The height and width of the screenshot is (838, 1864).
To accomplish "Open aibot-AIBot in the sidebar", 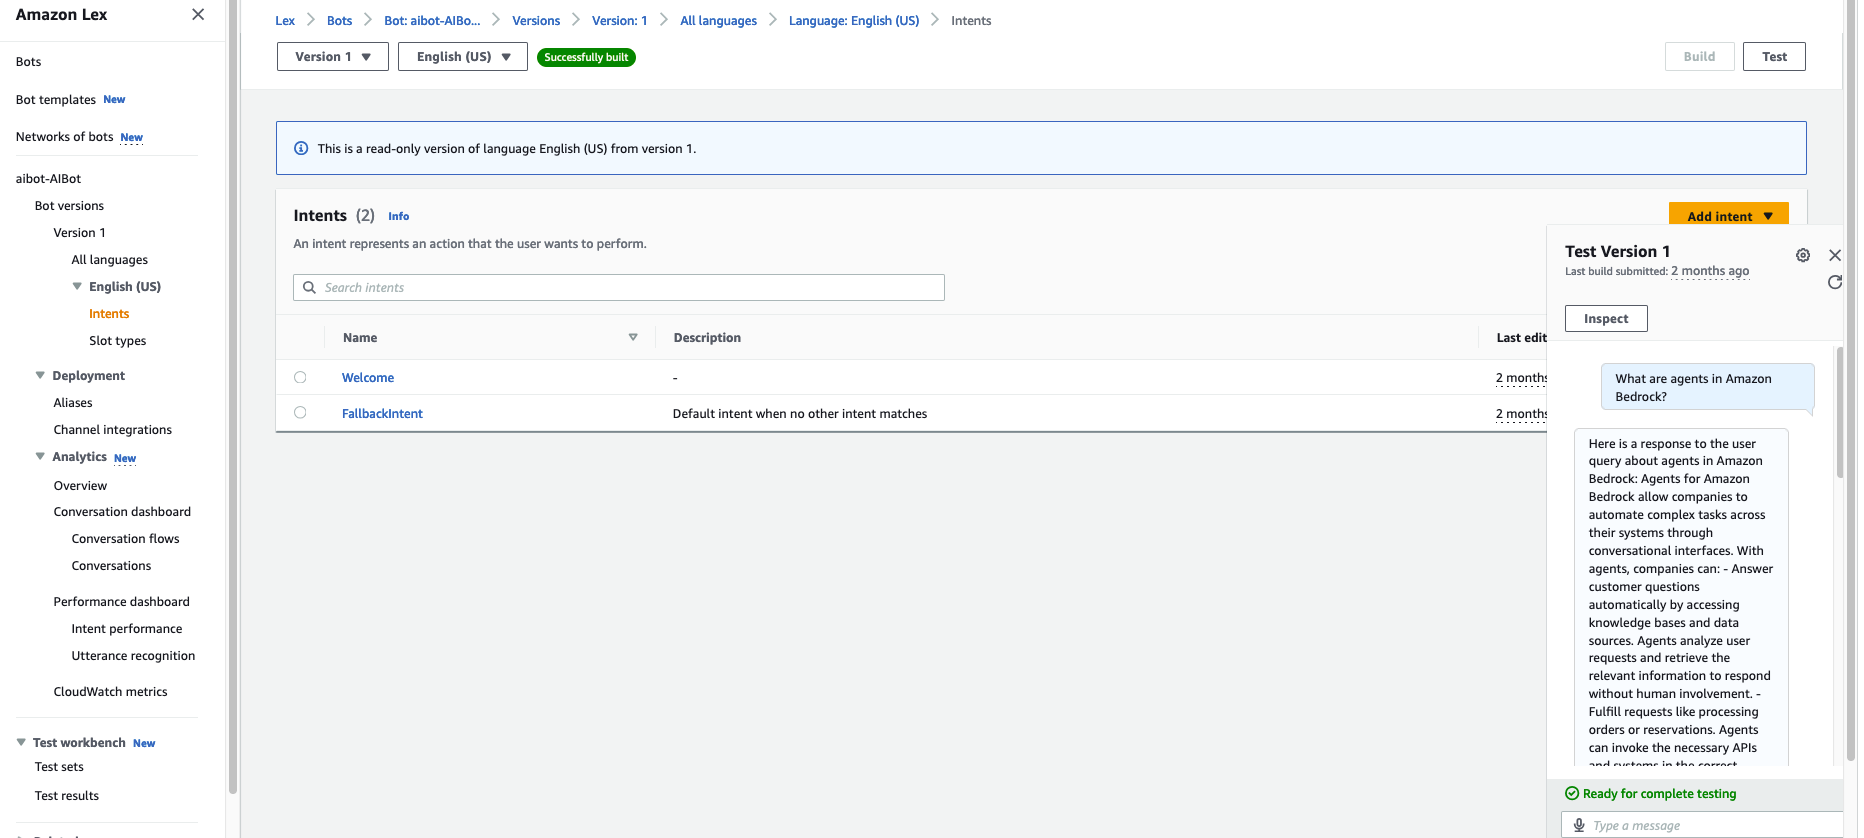I will [49, 179].
